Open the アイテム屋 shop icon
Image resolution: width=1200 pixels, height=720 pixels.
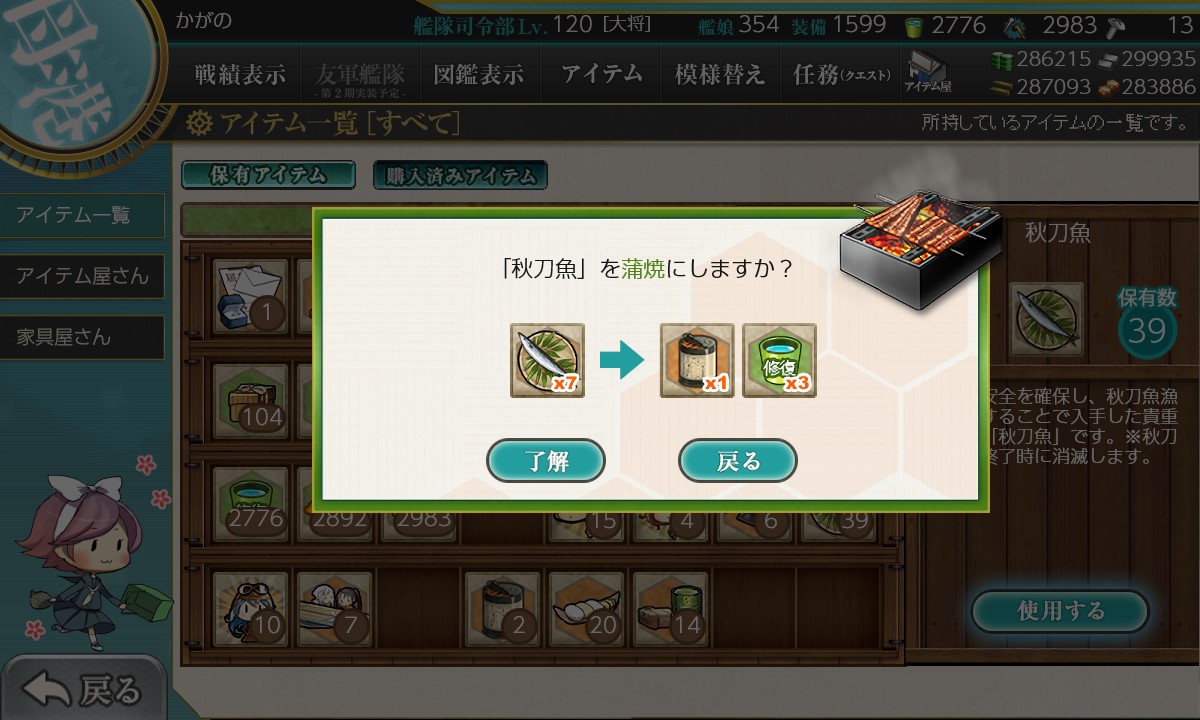(x=928, y=73)
